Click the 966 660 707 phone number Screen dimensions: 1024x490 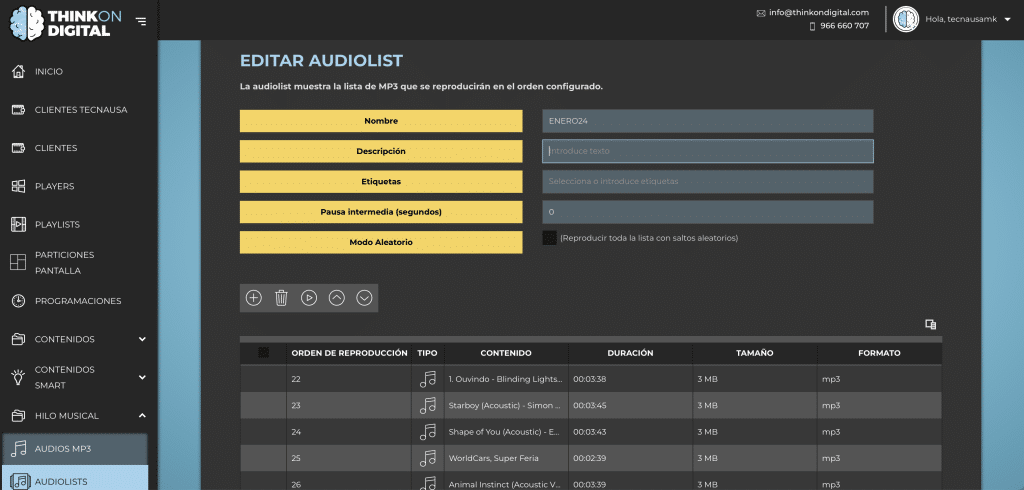pyautogui.click(x=844, y=26)
